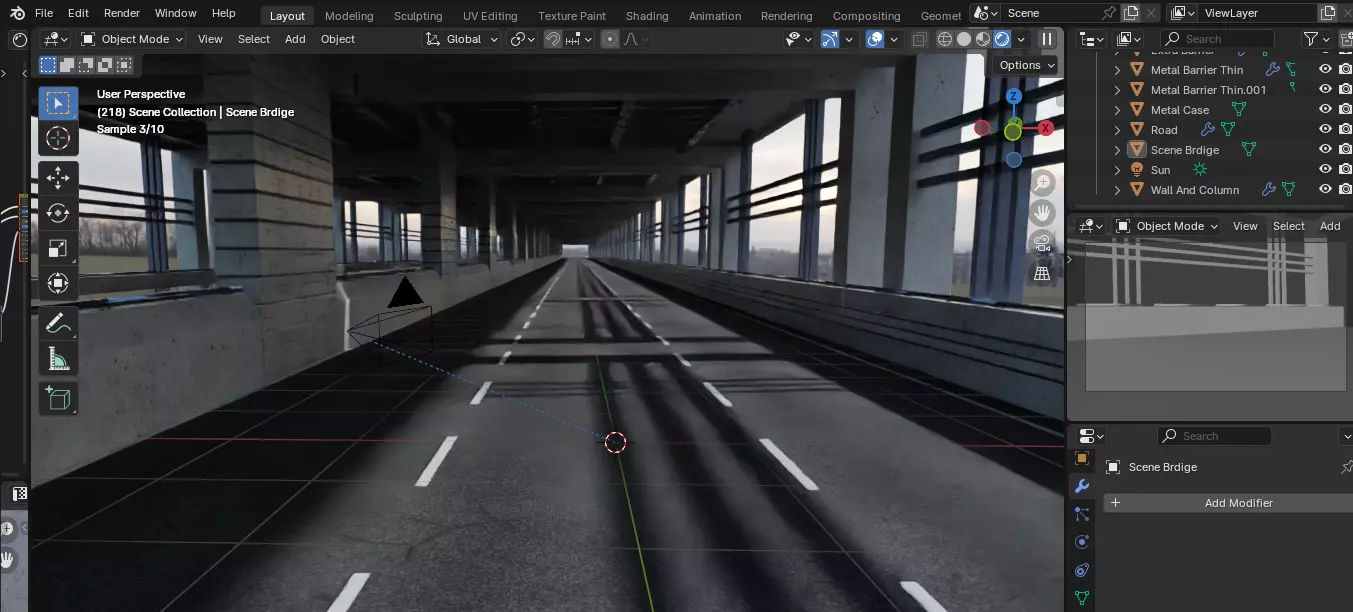Activate the Transform tool
Viewport: 1353px width, 612px height.
click(x=58, y=283)
